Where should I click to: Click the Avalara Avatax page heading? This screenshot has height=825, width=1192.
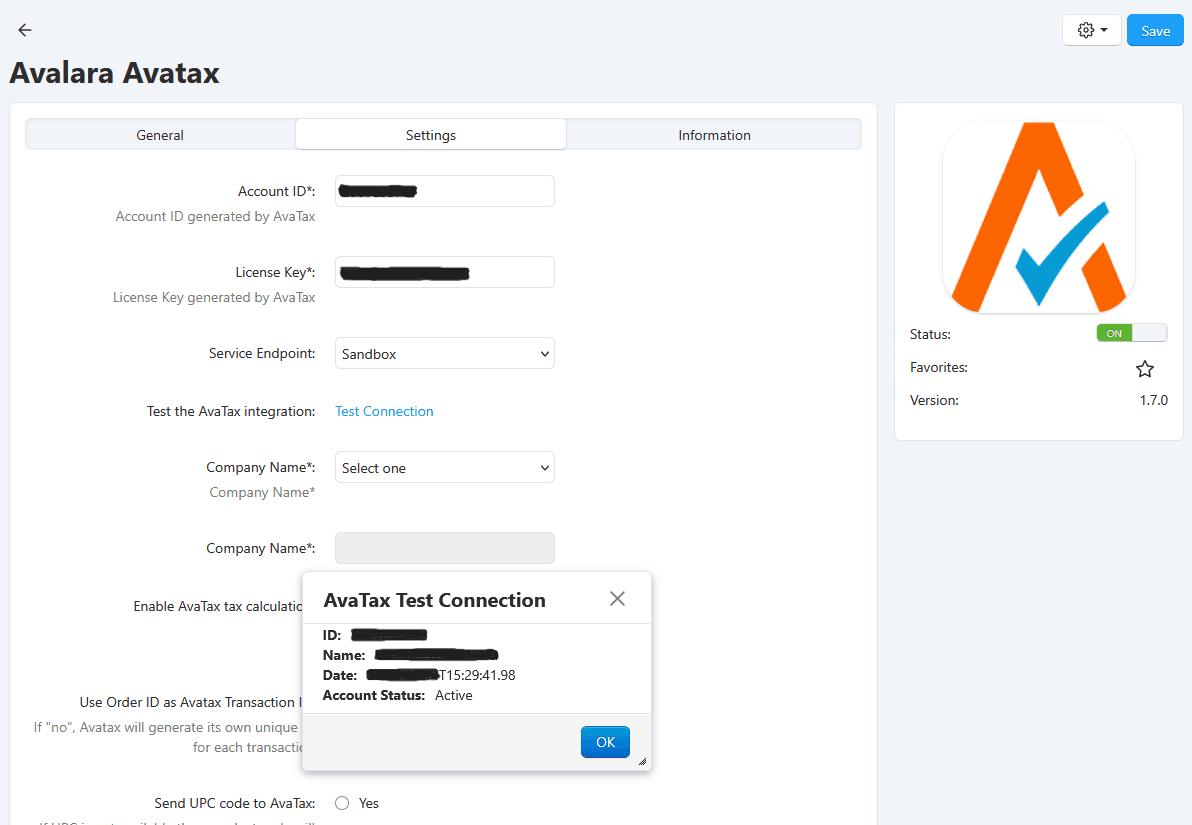click(x=115, y=73)
